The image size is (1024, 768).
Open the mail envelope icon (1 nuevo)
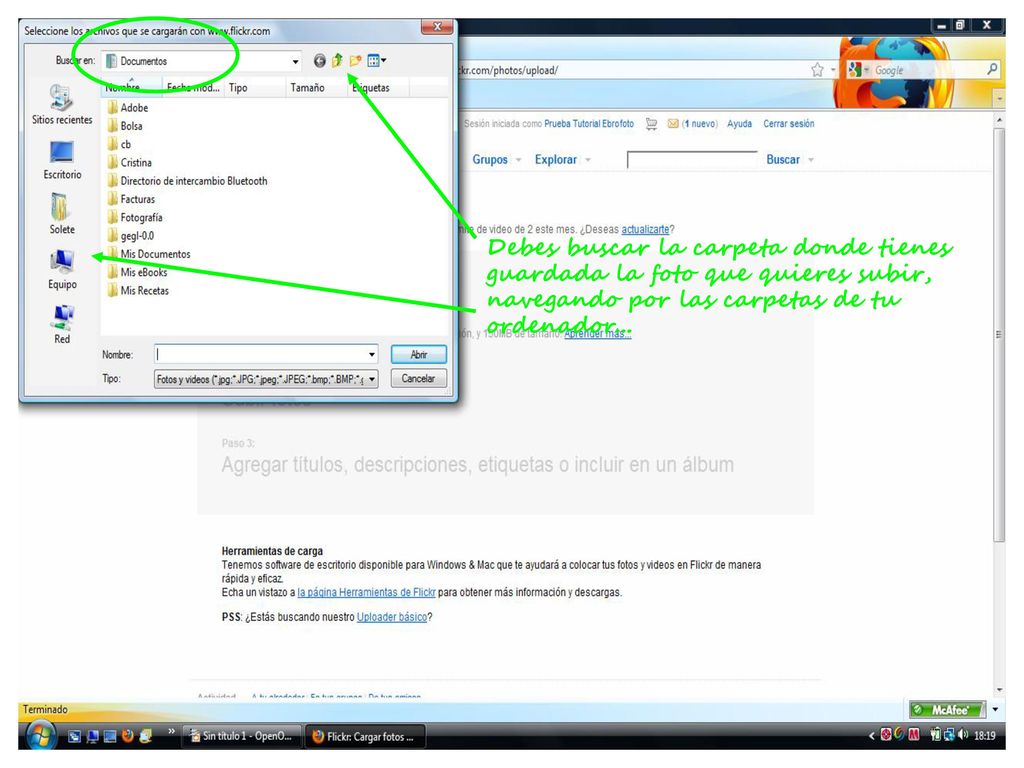coord(673,123)
